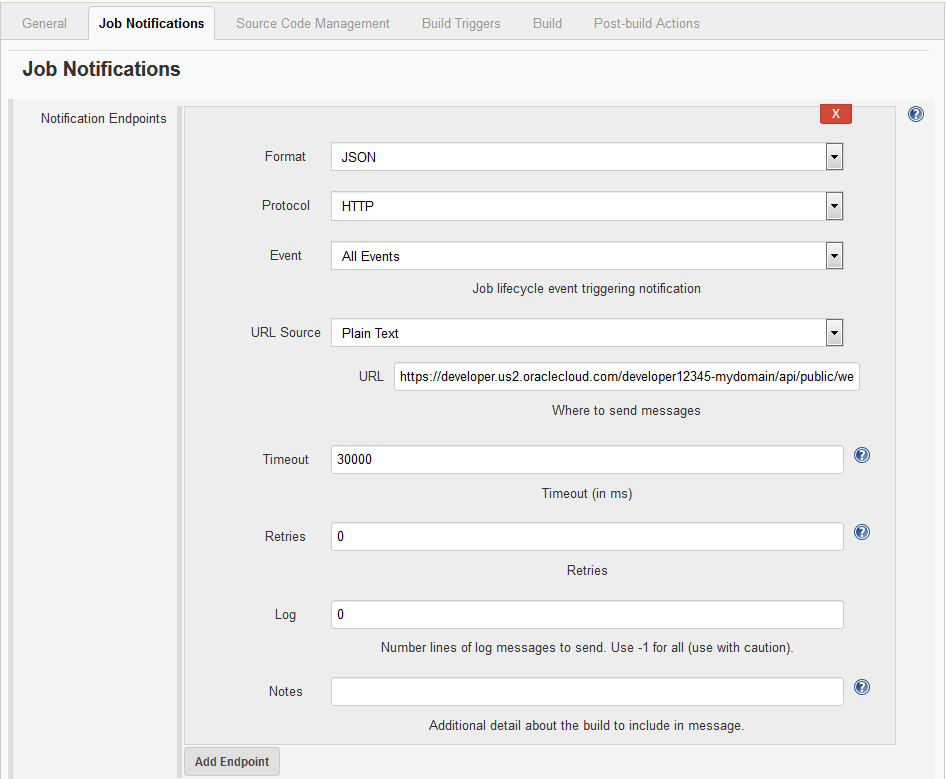Expand the Protocol dropdown
The image size is (946, 779).
587,207
